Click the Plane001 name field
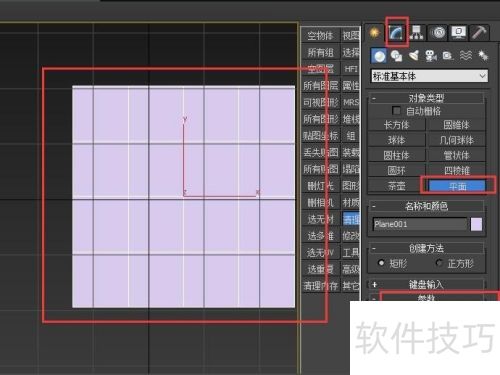This screenshot has height=375, width=500. coord(420,224)
